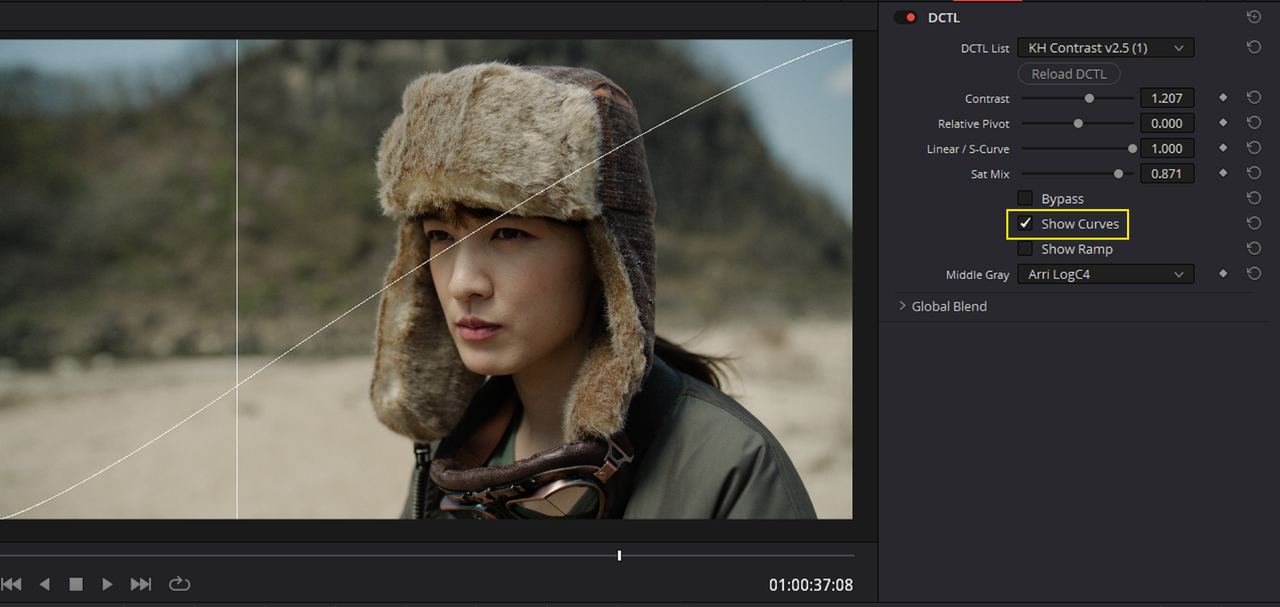Disable the DCTL effect with the red switch
This screenshot has height=607, width=1280.
pyautogui.click(x=906, y=17)
